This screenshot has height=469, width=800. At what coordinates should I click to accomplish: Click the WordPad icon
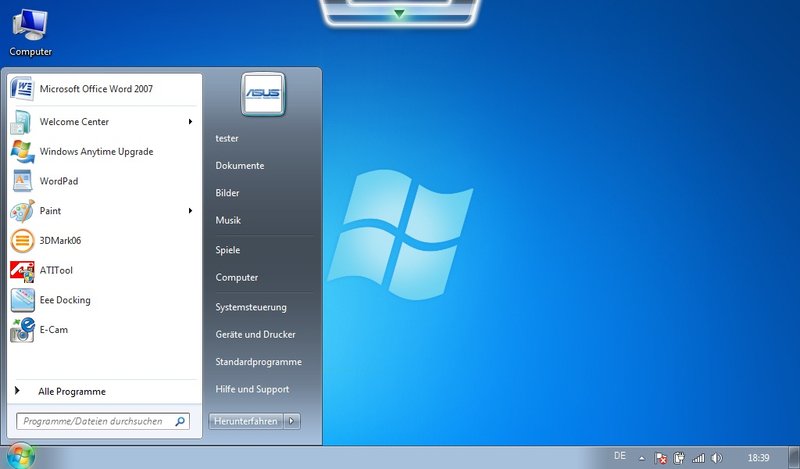point(22,181)
